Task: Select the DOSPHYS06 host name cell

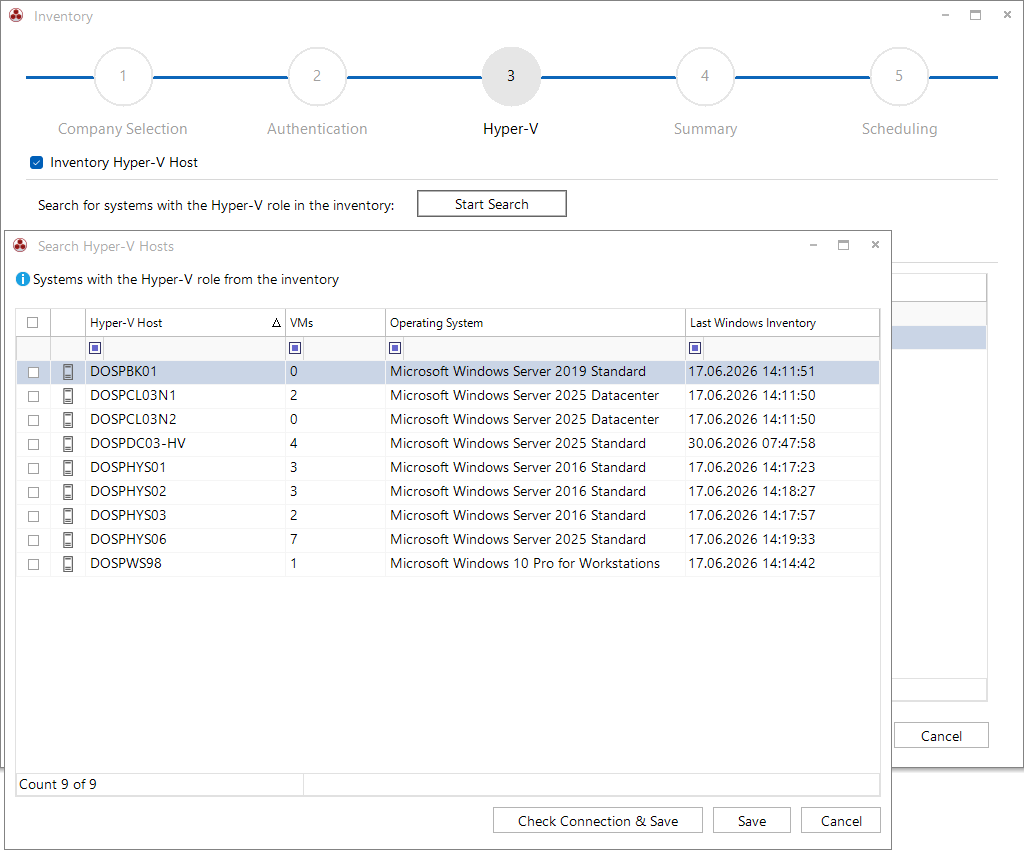Action: pos(185,540)
